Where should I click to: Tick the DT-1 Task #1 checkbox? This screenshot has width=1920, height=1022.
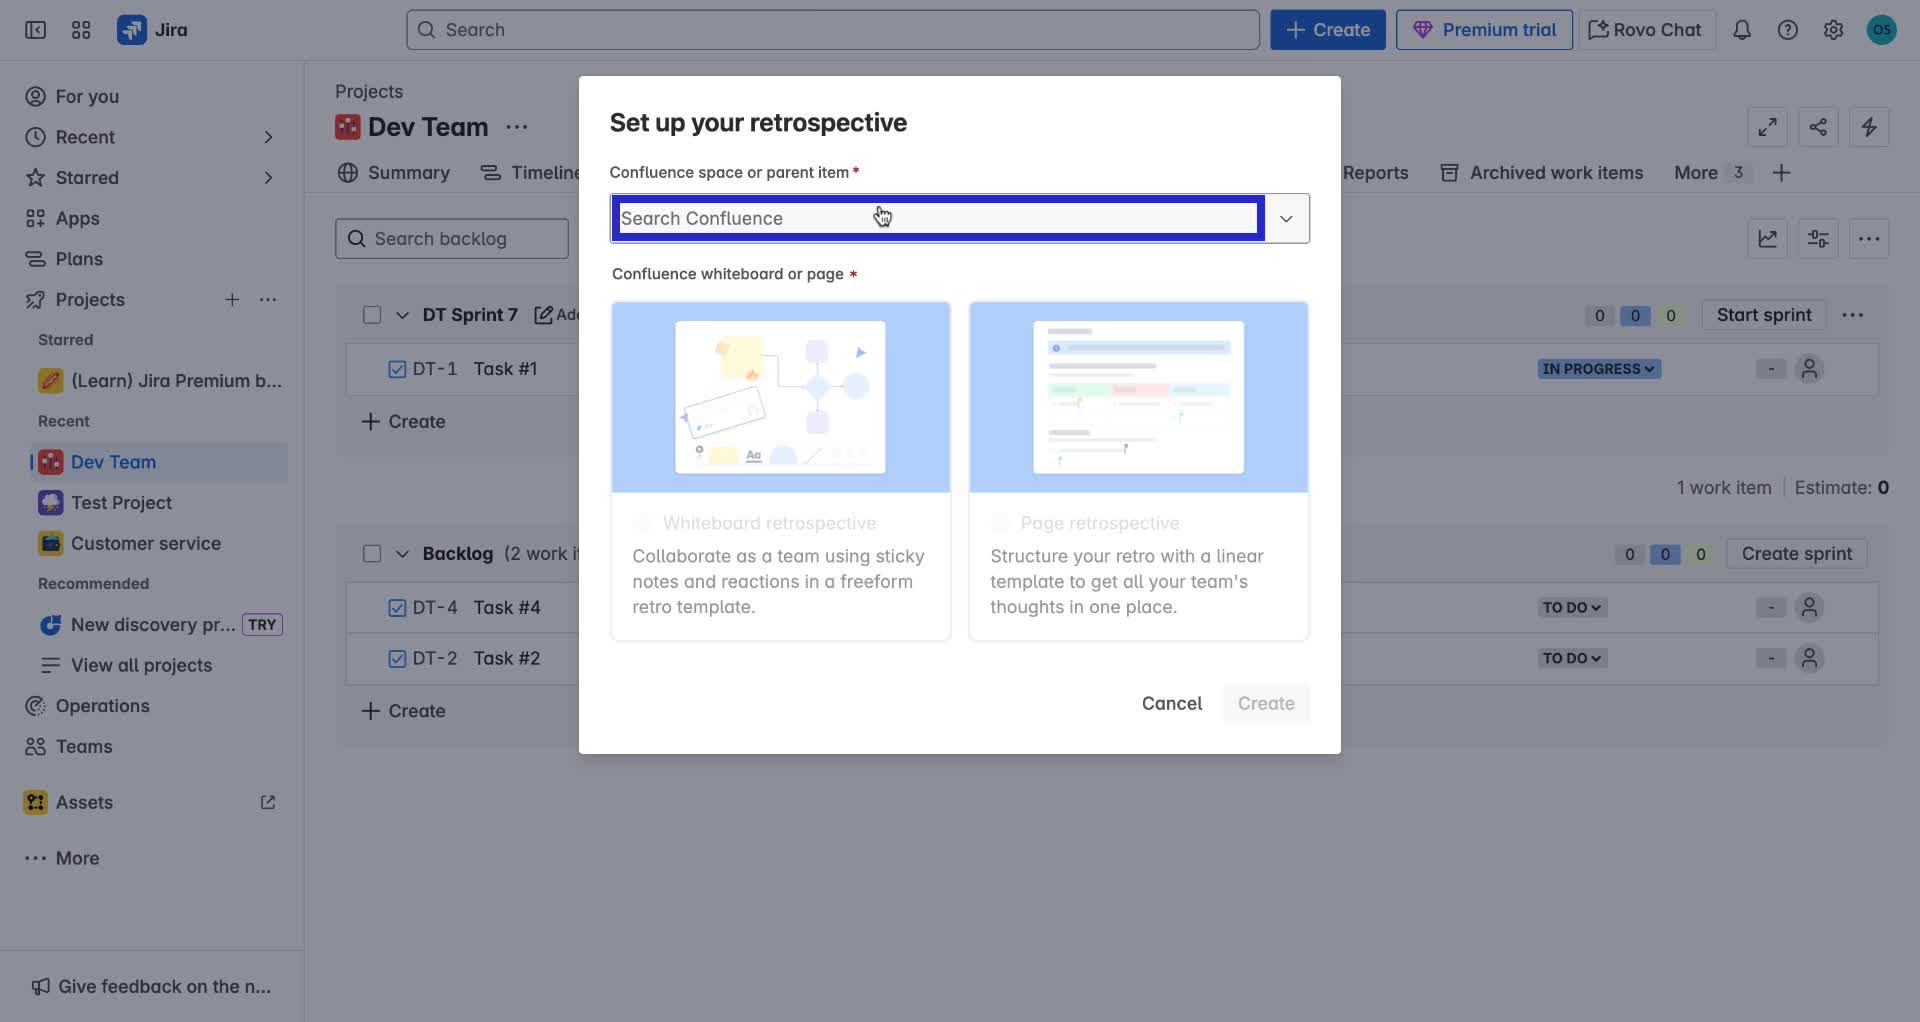click(x=396, y=368)
